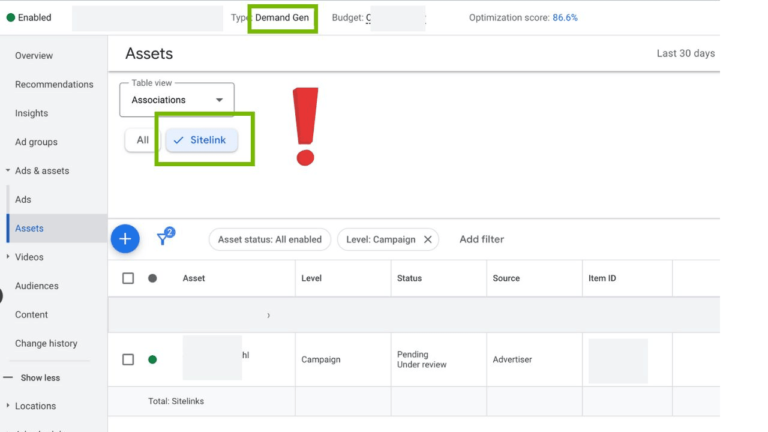
Task: Click the 86.6% optimization score link
Action: click(x=565, y=18)
